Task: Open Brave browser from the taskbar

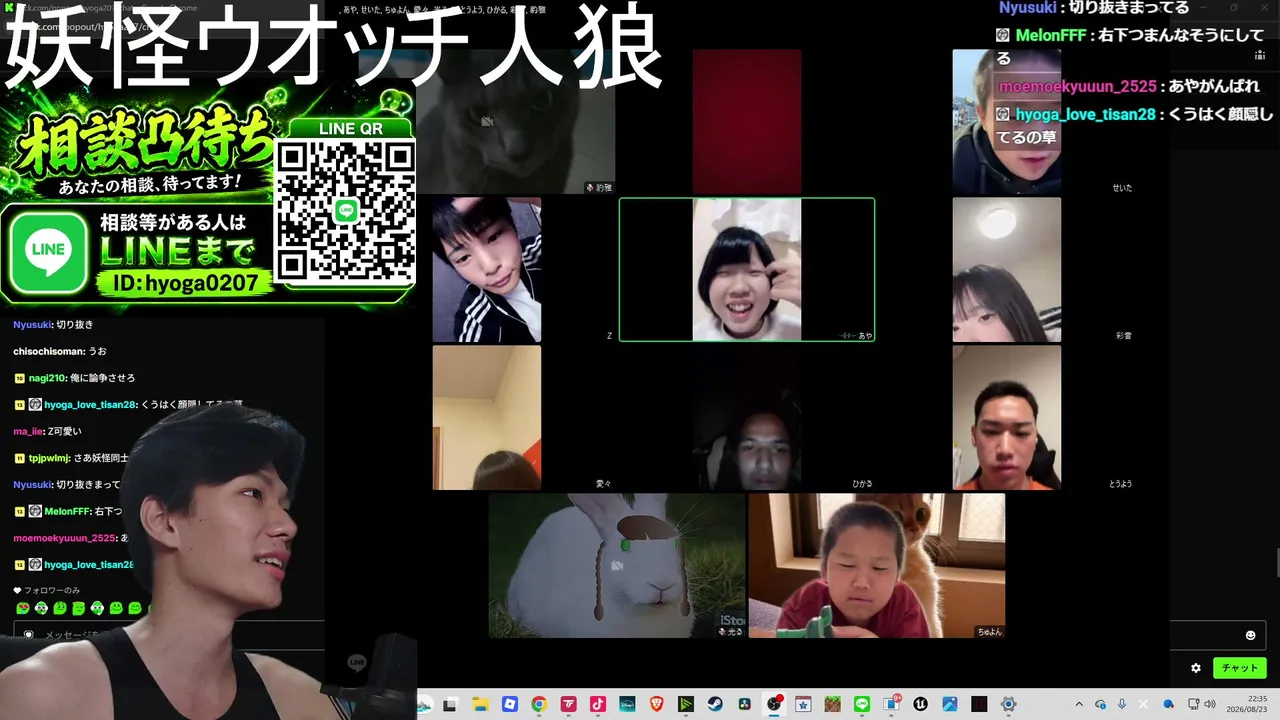Action: (x=656, y=704)
